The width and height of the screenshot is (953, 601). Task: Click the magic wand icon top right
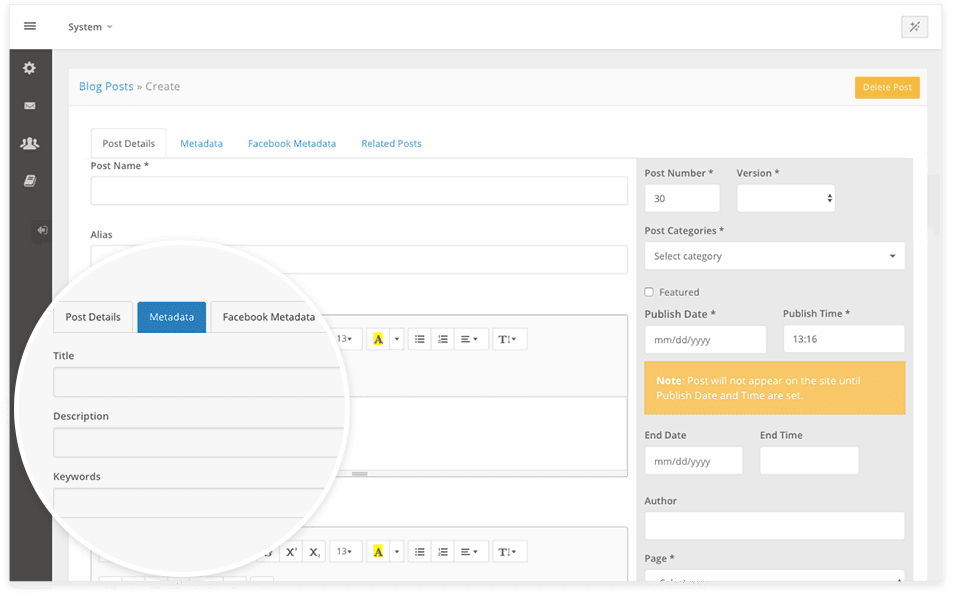(914, 27)
